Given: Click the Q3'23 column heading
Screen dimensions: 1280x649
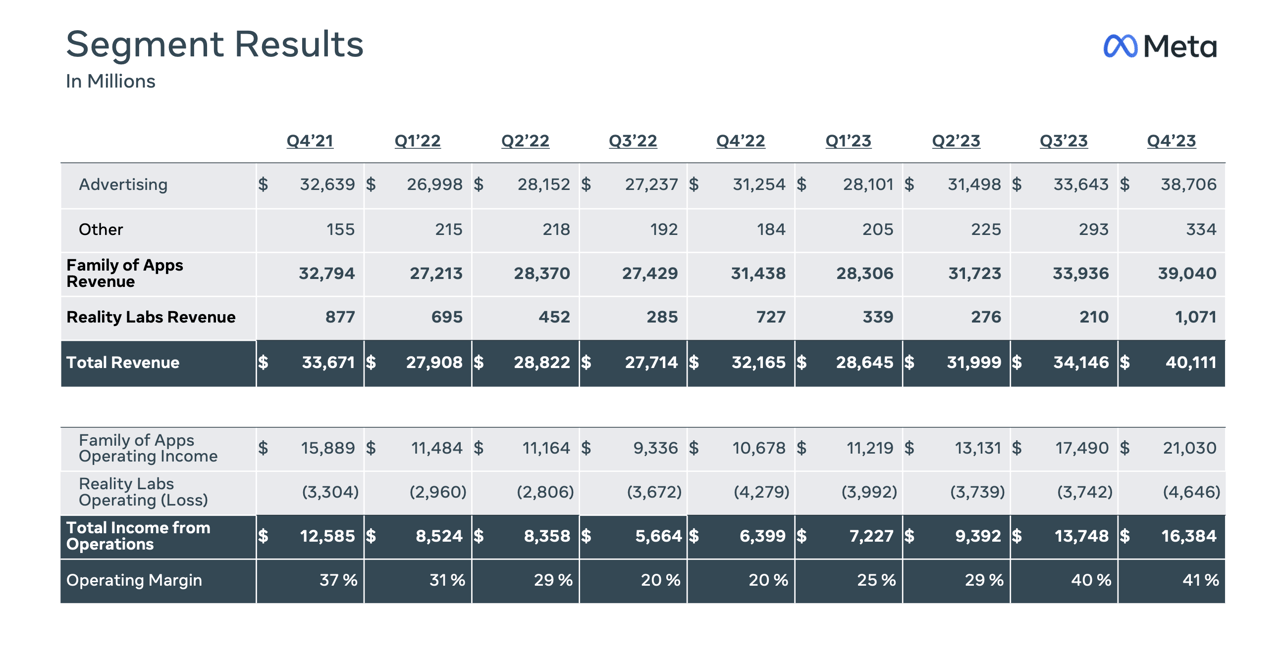Looking at the screenshot, I should [1063, 141].
